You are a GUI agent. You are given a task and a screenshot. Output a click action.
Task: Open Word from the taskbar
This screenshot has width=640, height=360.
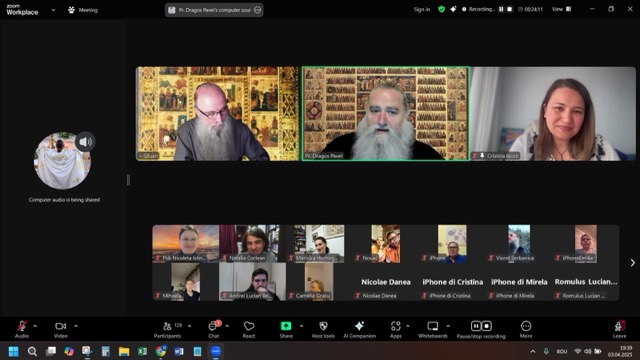179,351
